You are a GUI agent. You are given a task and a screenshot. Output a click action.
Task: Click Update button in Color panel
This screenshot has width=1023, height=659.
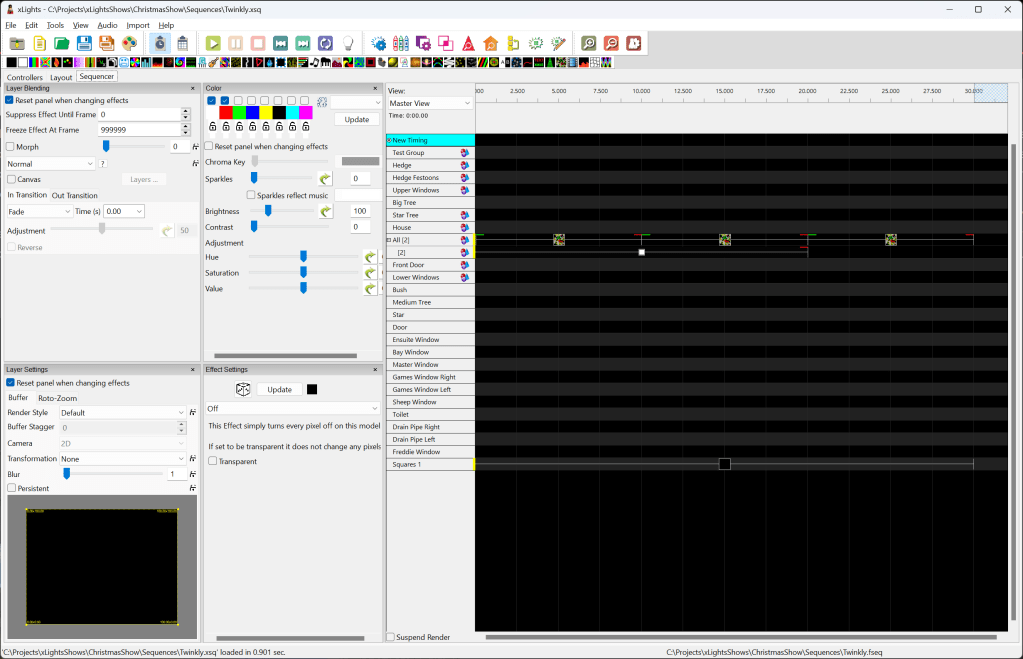coord(356,119)
